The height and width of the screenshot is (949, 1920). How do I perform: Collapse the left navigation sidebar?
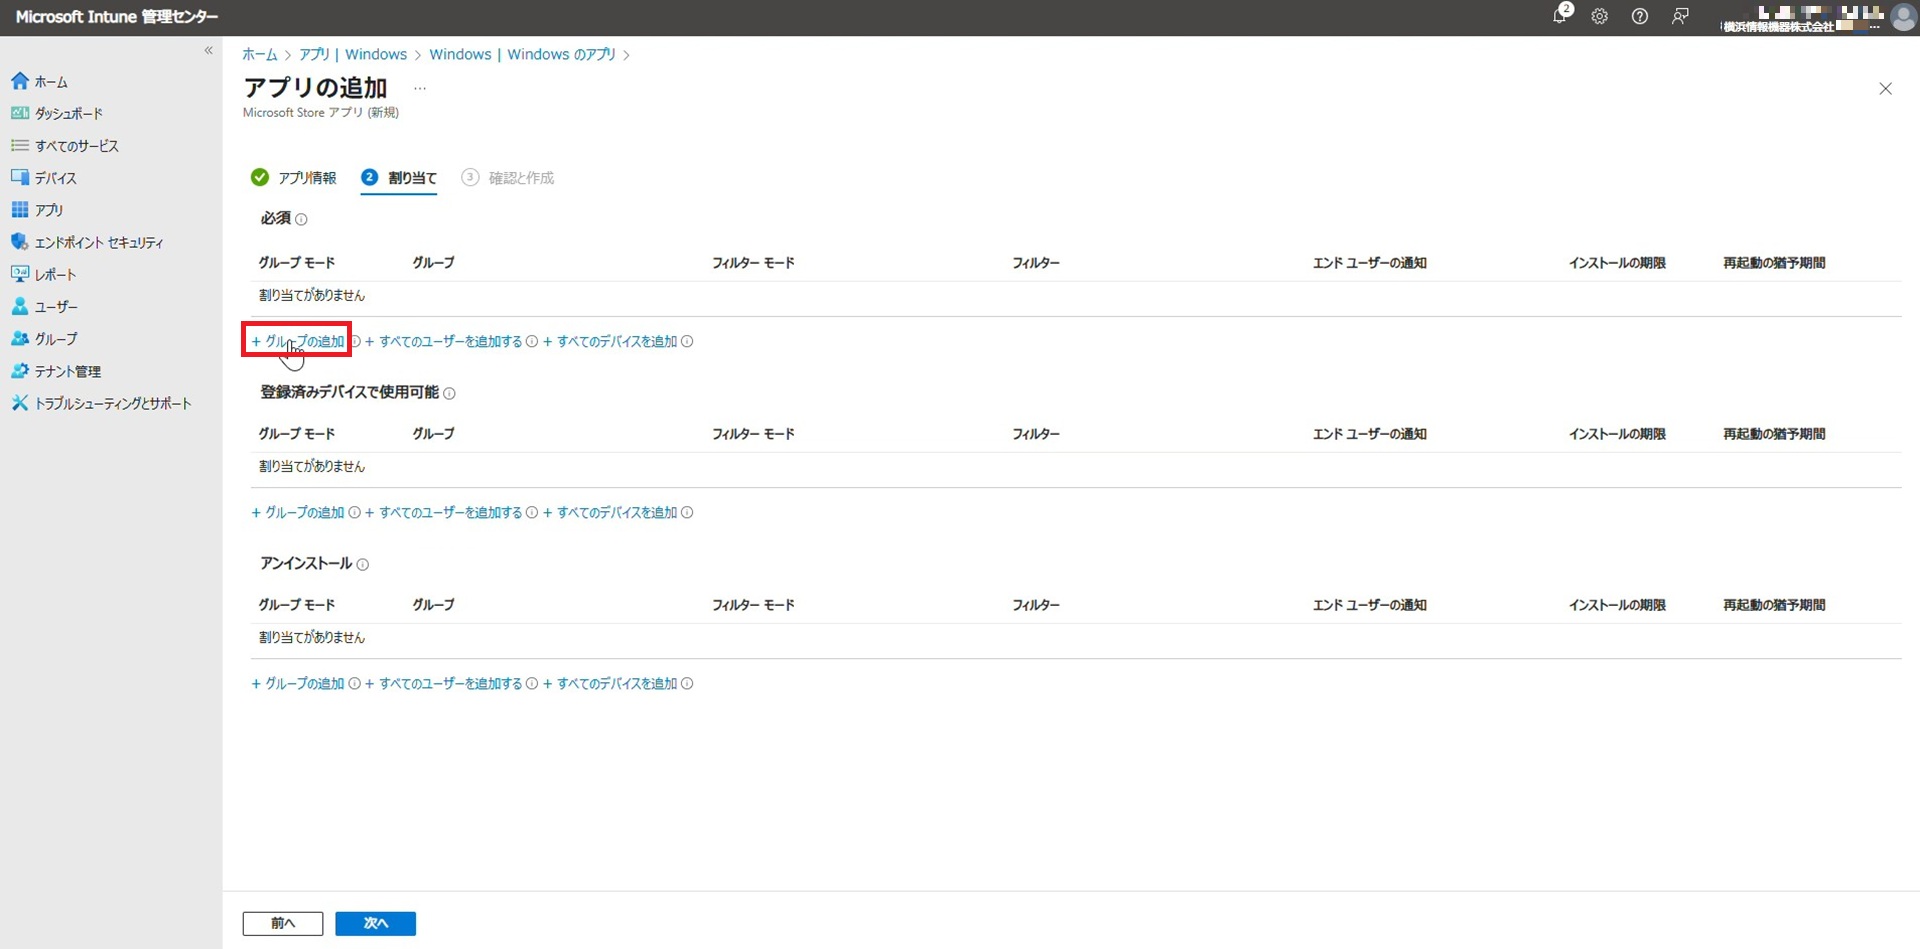click(208, 50)
